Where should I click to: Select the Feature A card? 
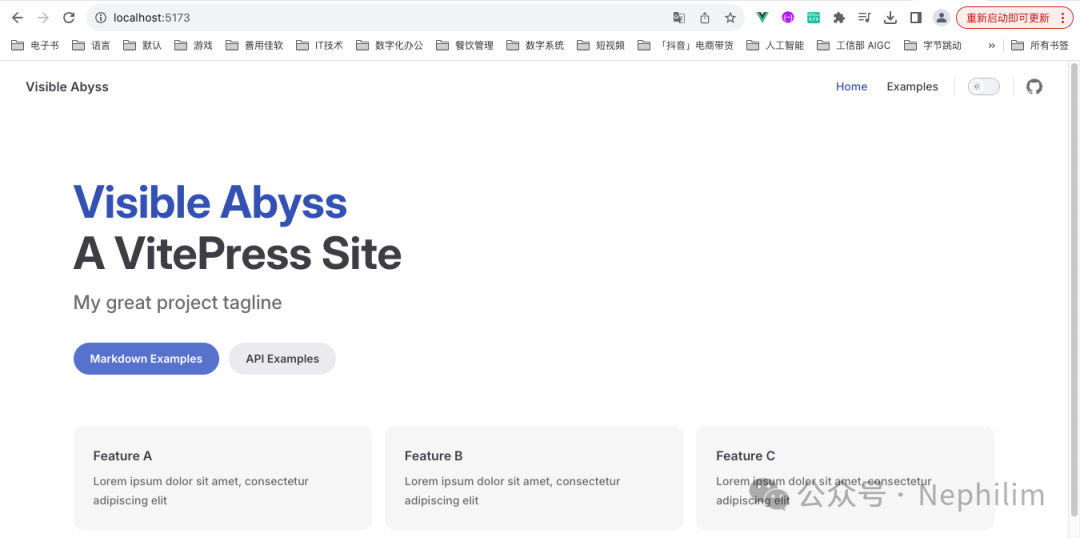222,477
